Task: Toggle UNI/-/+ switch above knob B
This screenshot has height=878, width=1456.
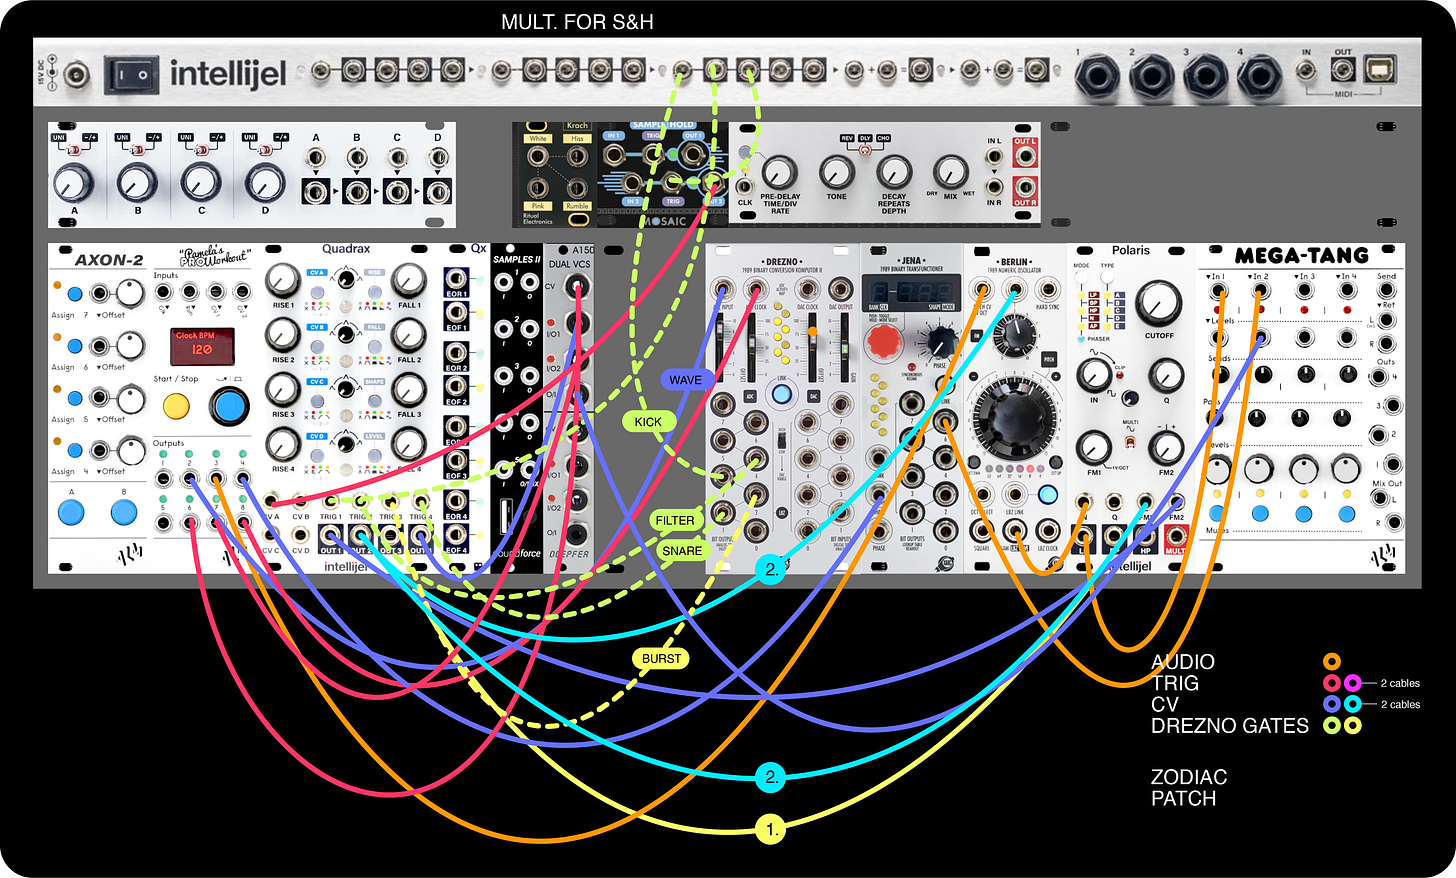Action: click(x=137, y=149)
